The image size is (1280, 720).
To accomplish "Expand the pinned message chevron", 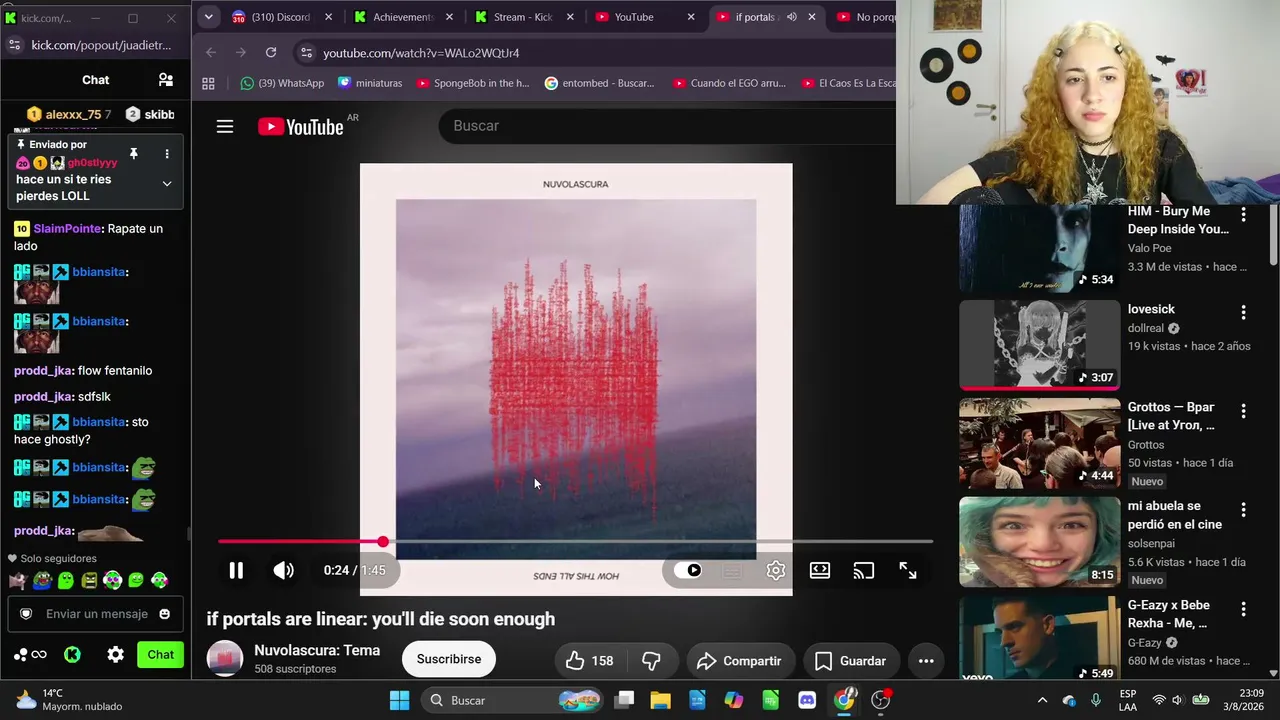I will (x=167, y=183).
